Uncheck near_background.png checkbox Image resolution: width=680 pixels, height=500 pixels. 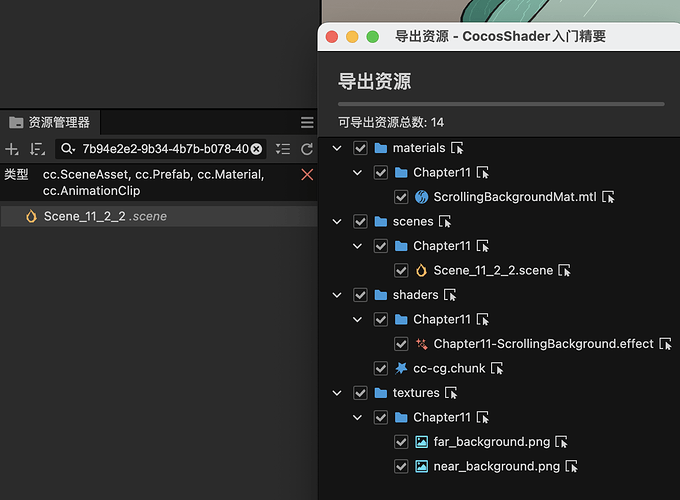(401, 466)
